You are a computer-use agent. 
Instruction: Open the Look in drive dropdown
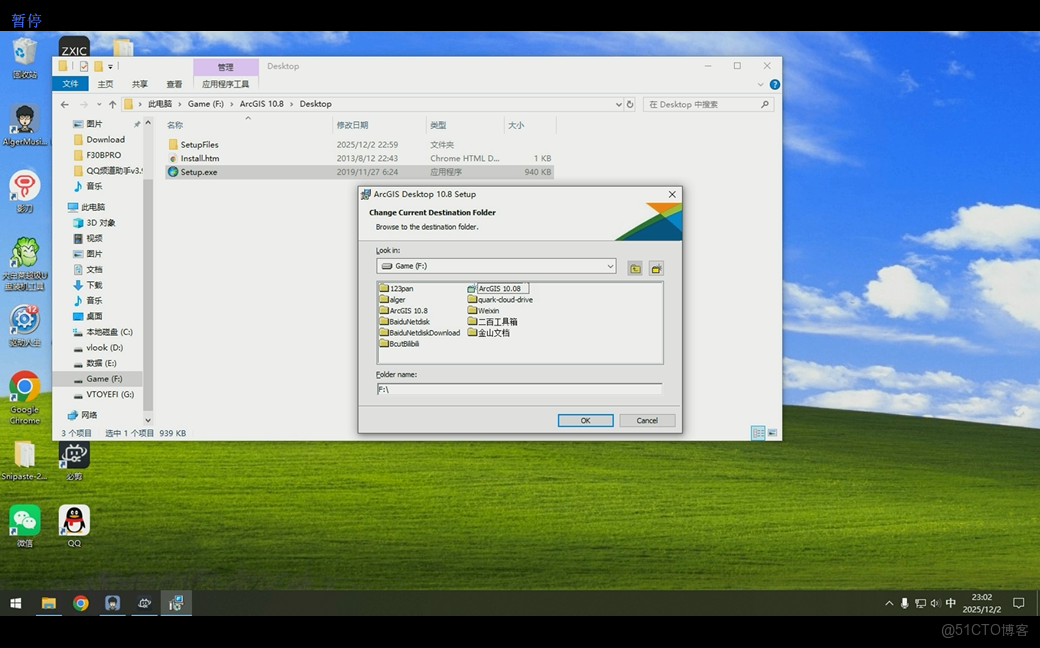[x=610, y=266]
